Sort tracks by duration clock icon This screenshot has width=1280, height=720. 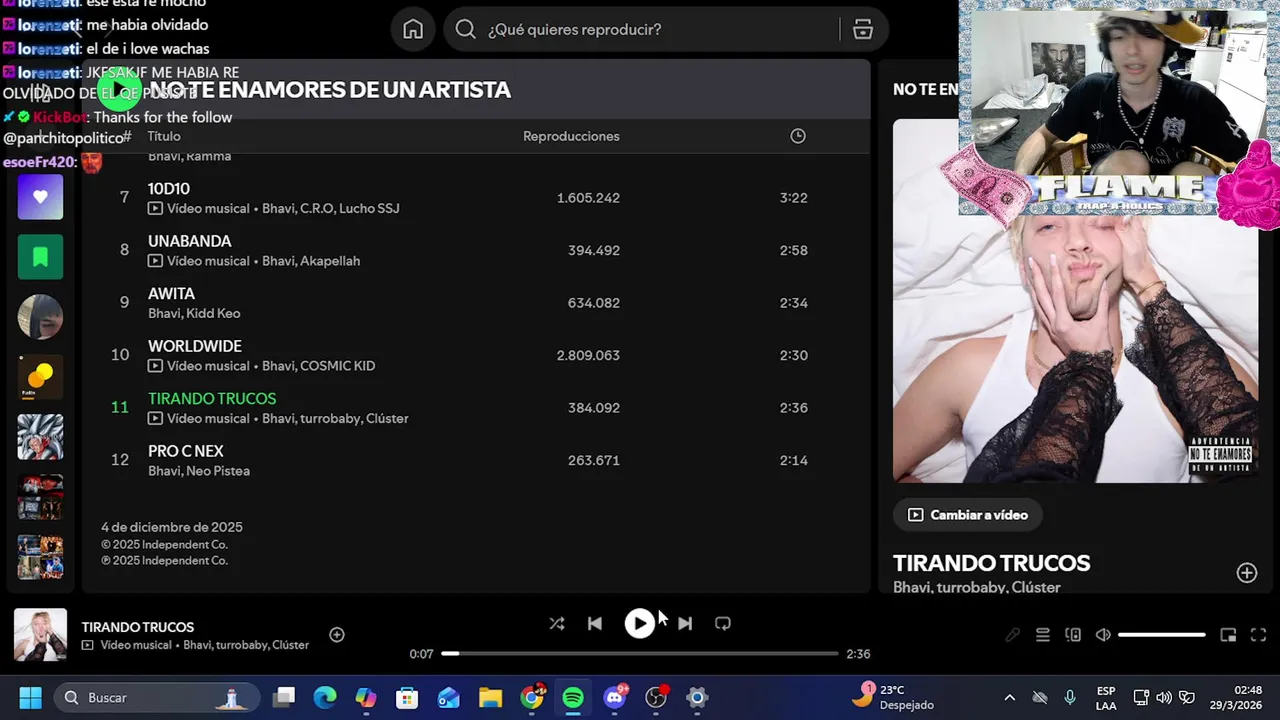coord(798,136)
